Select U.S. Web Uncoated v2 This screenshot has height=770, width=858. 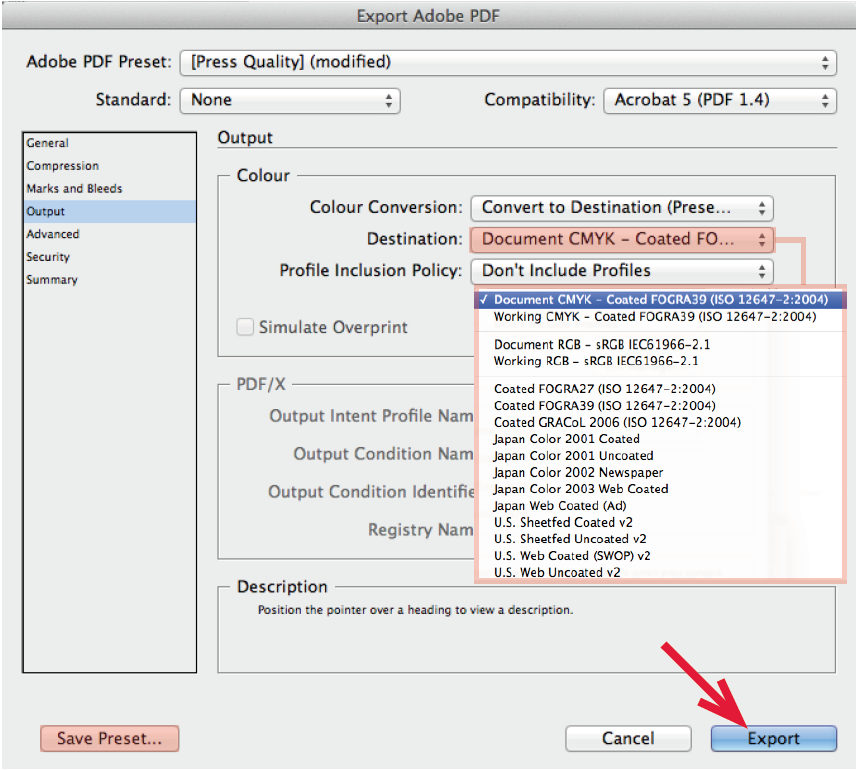point(660,572)
